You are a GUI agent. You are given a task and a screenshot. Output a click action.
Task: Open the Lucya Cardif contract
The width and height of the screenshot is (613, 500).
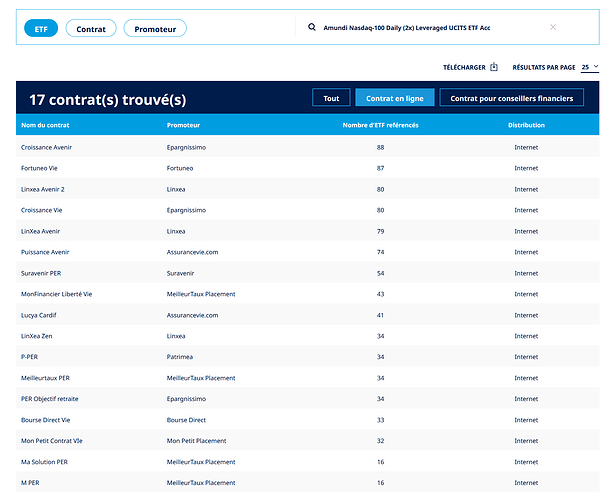click(39, 315)
